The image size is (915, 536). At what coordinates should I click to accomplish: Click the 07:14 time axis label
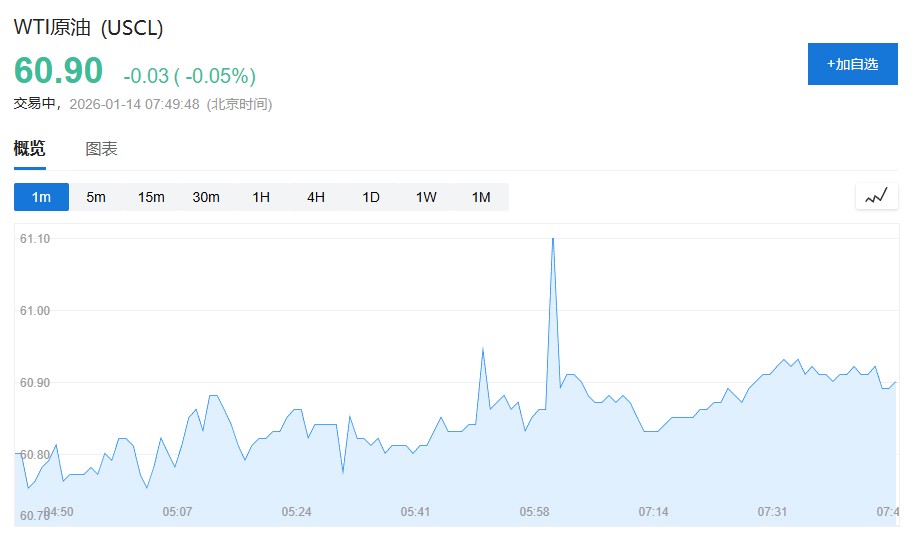653,512
